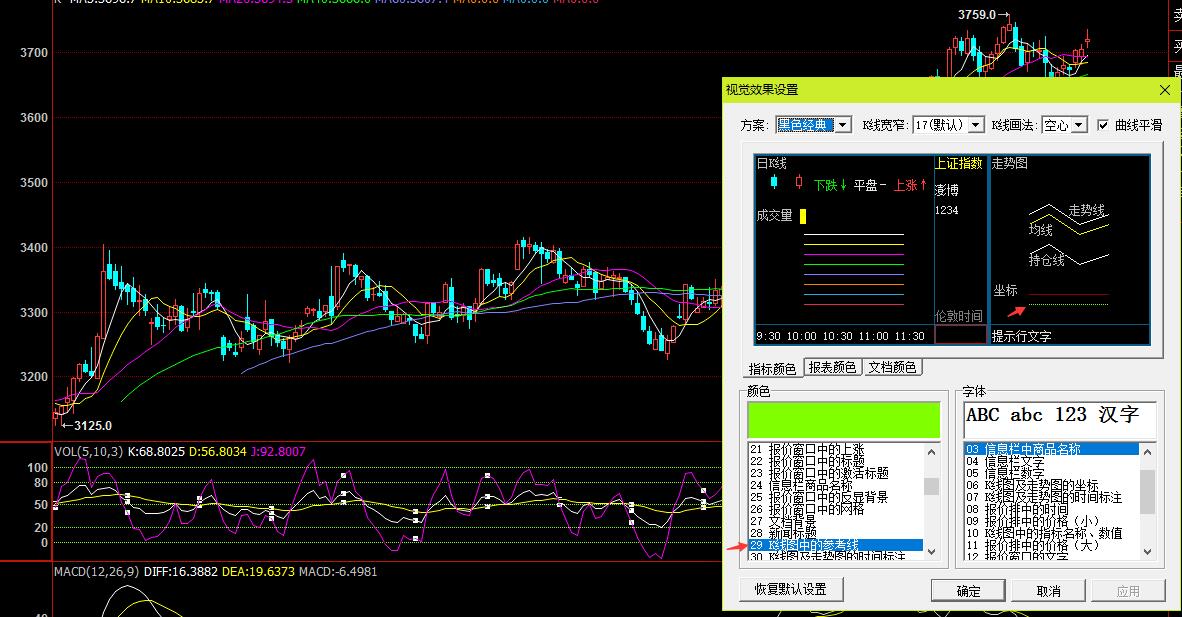This screenshot has height=617, width=1182.
Task: Toggle the 曲线平滑 checkbox
Action: point(1103,125)
